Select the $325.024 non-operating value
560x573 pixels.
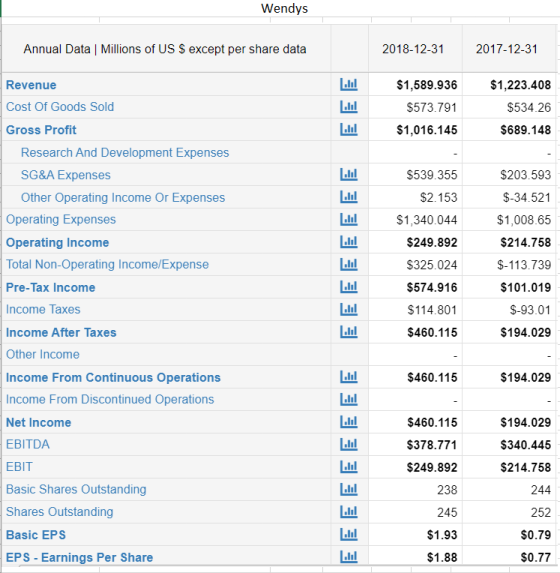point(432,265)
